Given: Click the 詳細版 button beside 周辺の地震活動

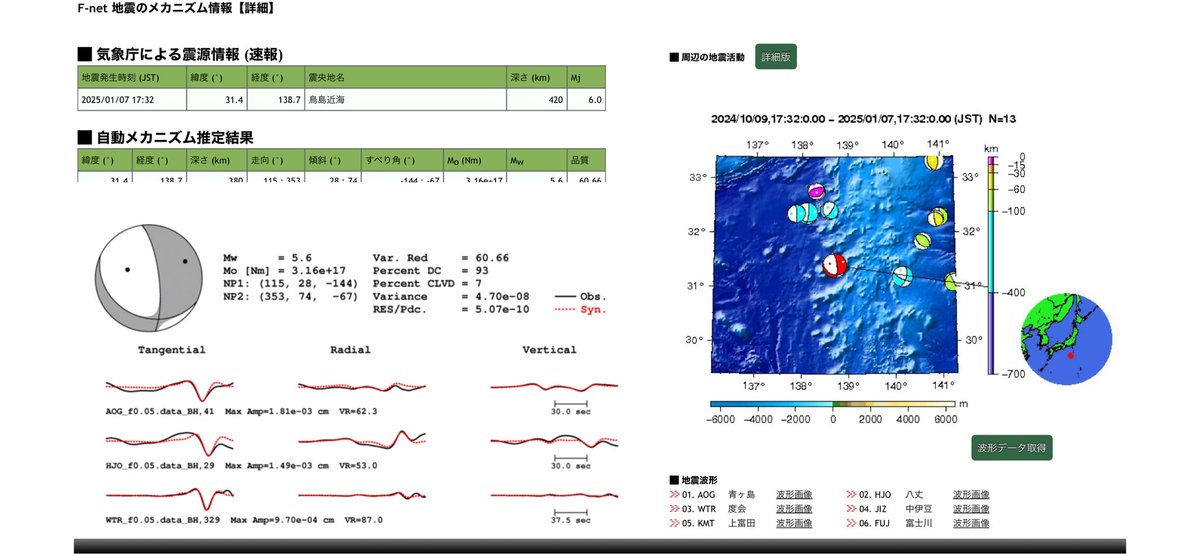Looking at the screenshot, I should coord(776,57).
